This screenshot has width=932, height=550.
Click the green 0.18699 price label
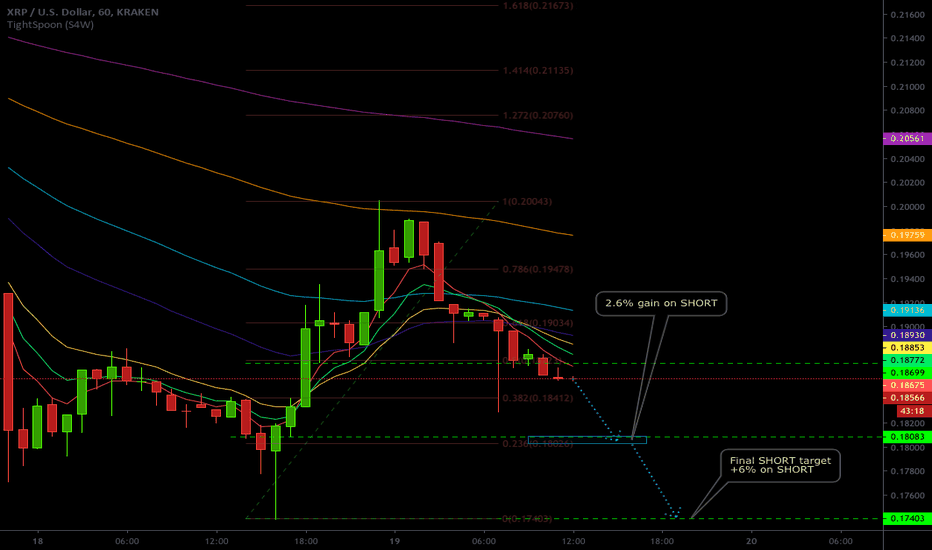pyautogui.click(x=908, y=373)
